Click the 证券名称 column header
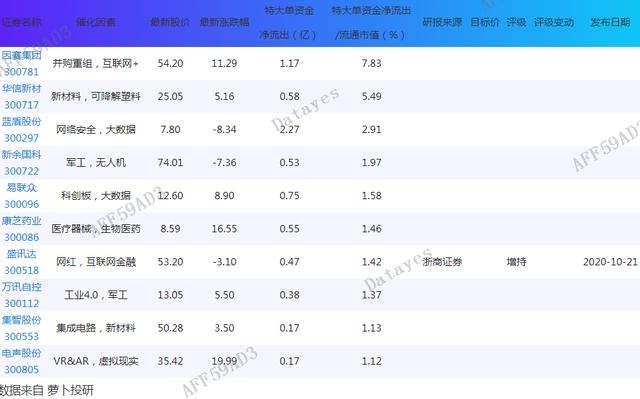Screen dimensions: 640x399 pos(21,22)
